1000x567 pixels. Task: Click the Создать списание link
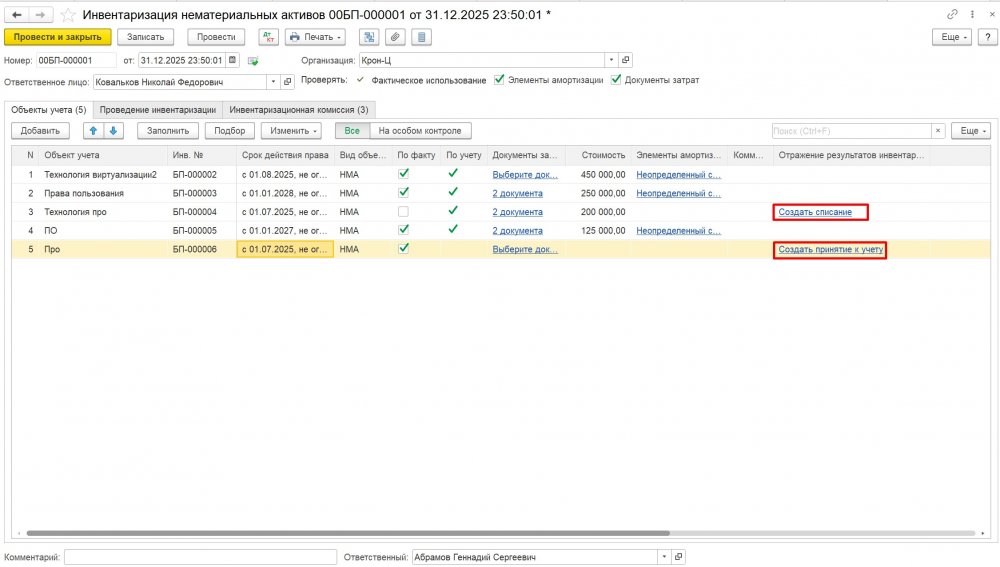815,212
